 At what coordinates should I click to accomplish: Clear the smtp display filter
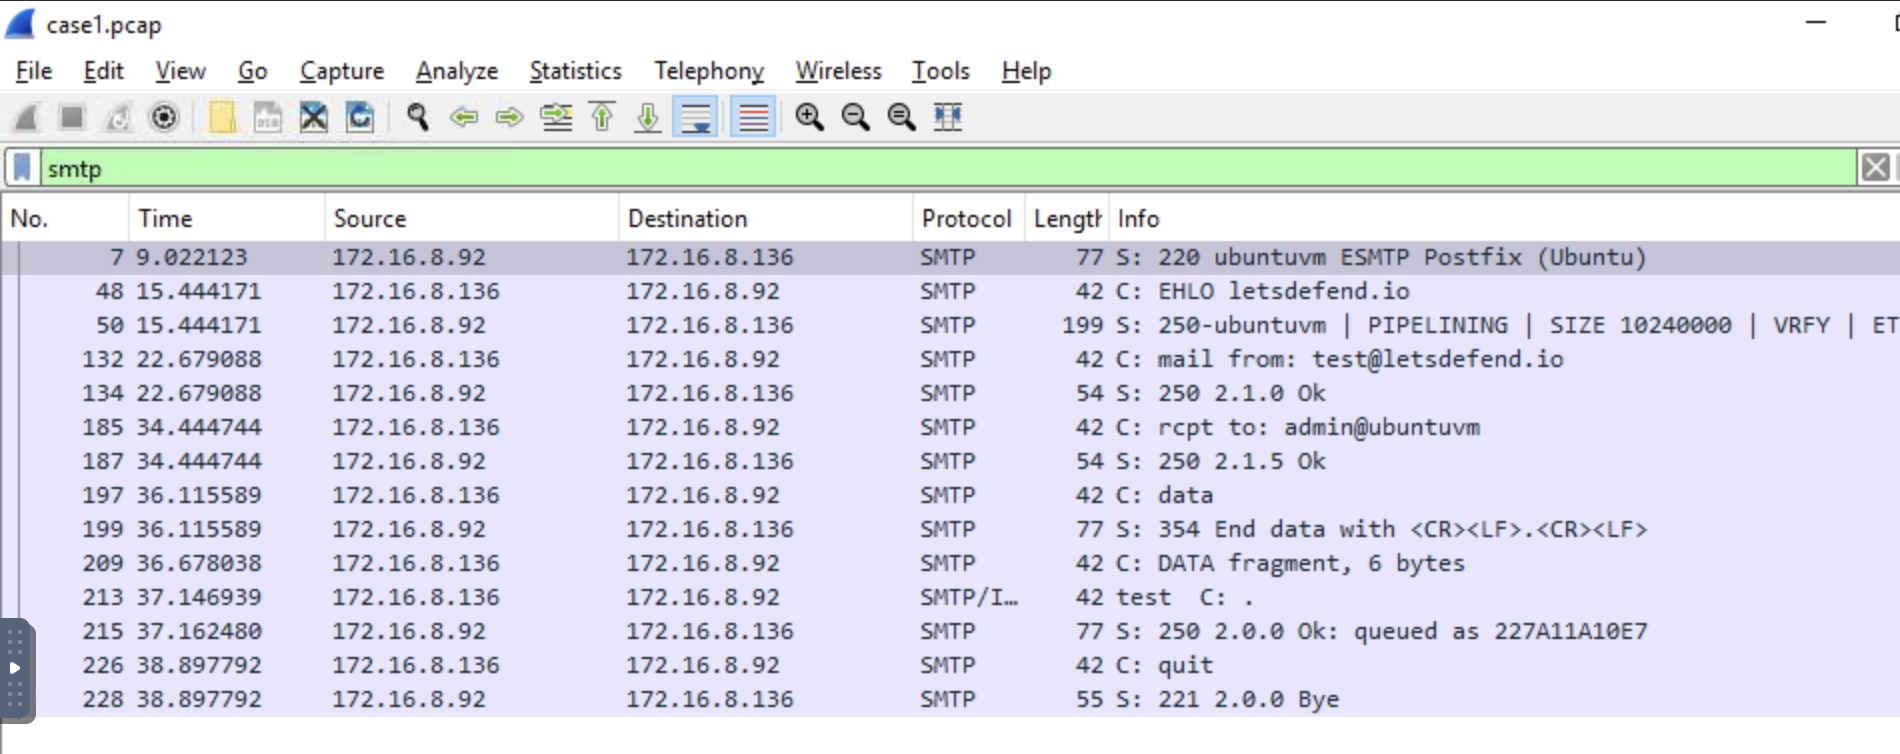[x=1875, y=168]
